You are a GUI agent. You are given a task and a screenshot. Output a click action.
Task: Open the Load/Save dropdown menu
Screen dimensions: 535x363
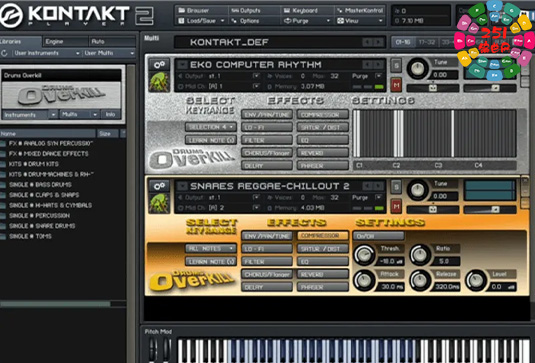tap(201, 21)
